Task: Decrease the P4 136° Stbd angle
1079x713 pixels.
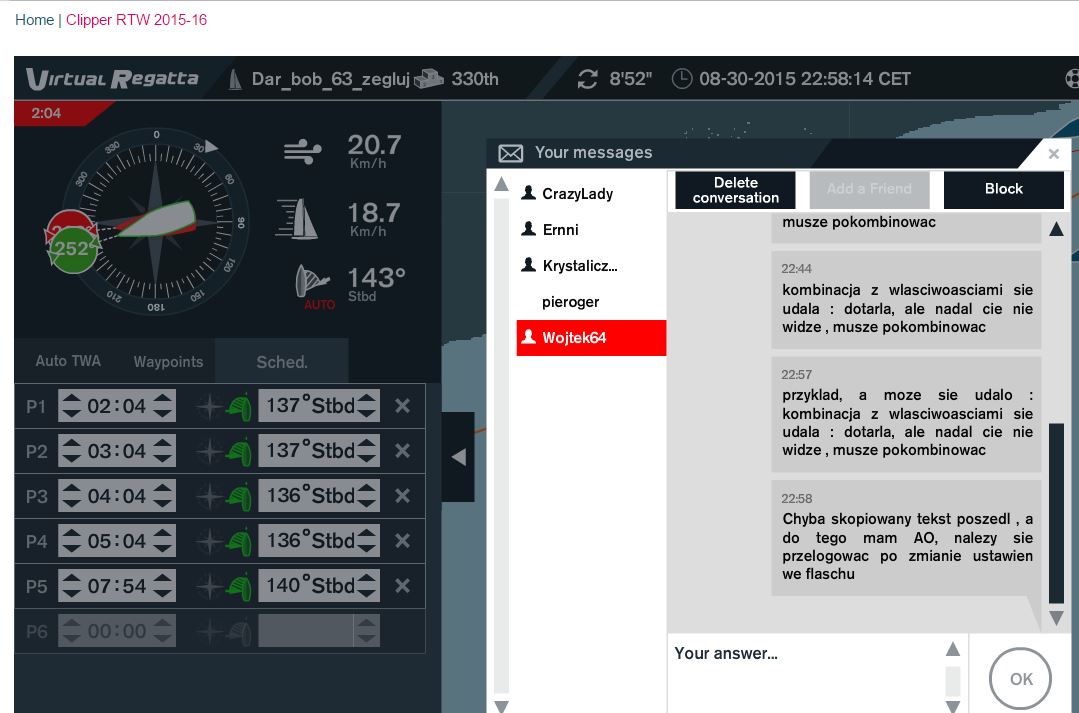Action: pos(367,549)
